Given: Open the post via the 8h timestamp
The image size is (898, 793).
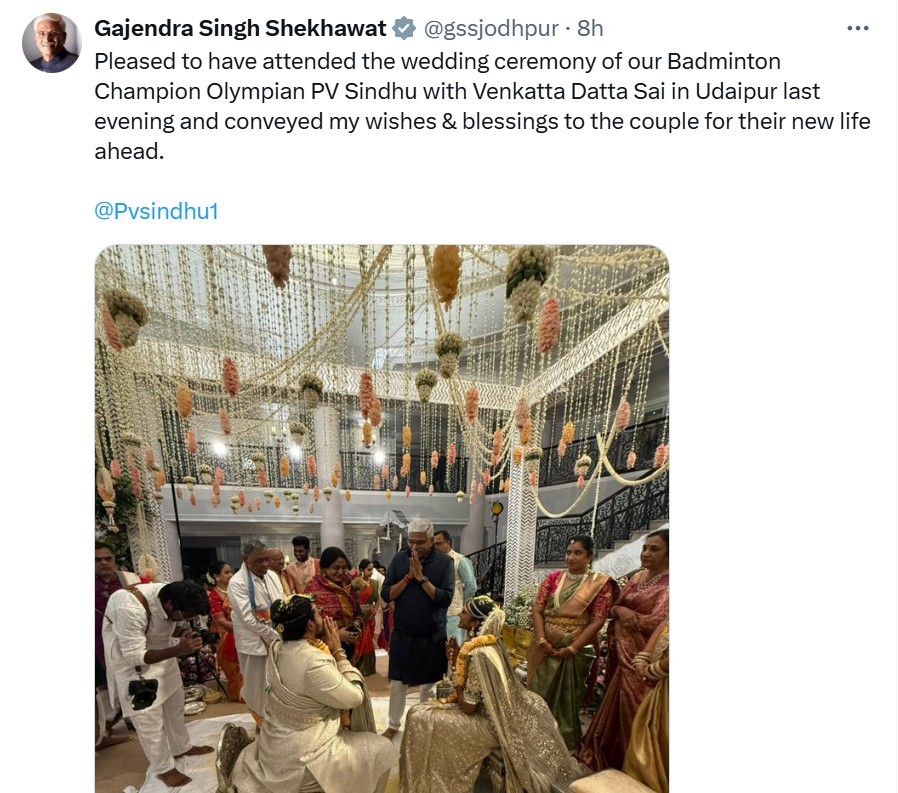Looking at the screenshot, I should pyautogui.click(x=590, y=28).
